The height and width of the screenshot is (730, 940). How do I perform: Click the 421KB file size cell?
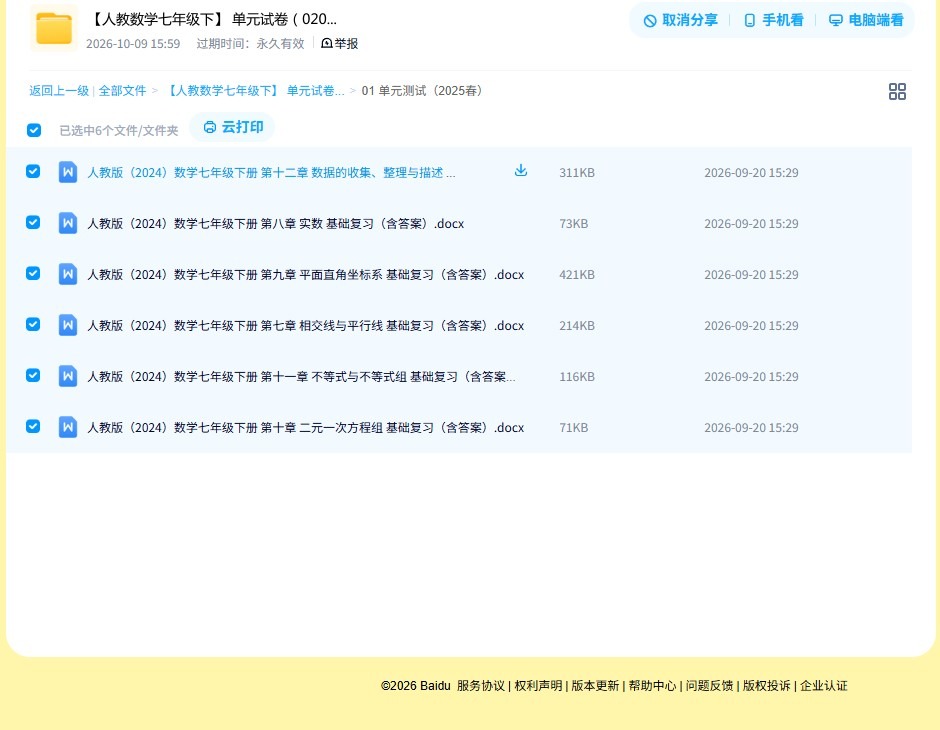click(577, 274)
